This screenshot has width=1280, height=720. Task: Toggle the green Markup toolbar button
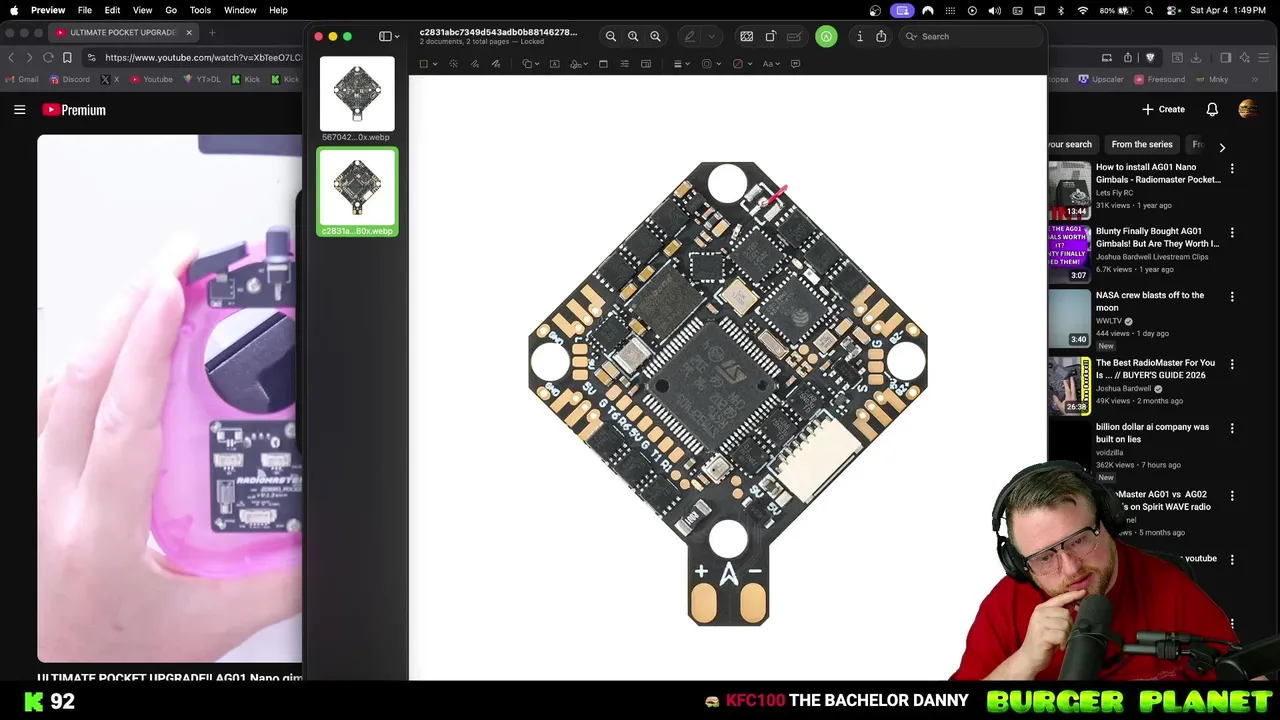(826, 36)
